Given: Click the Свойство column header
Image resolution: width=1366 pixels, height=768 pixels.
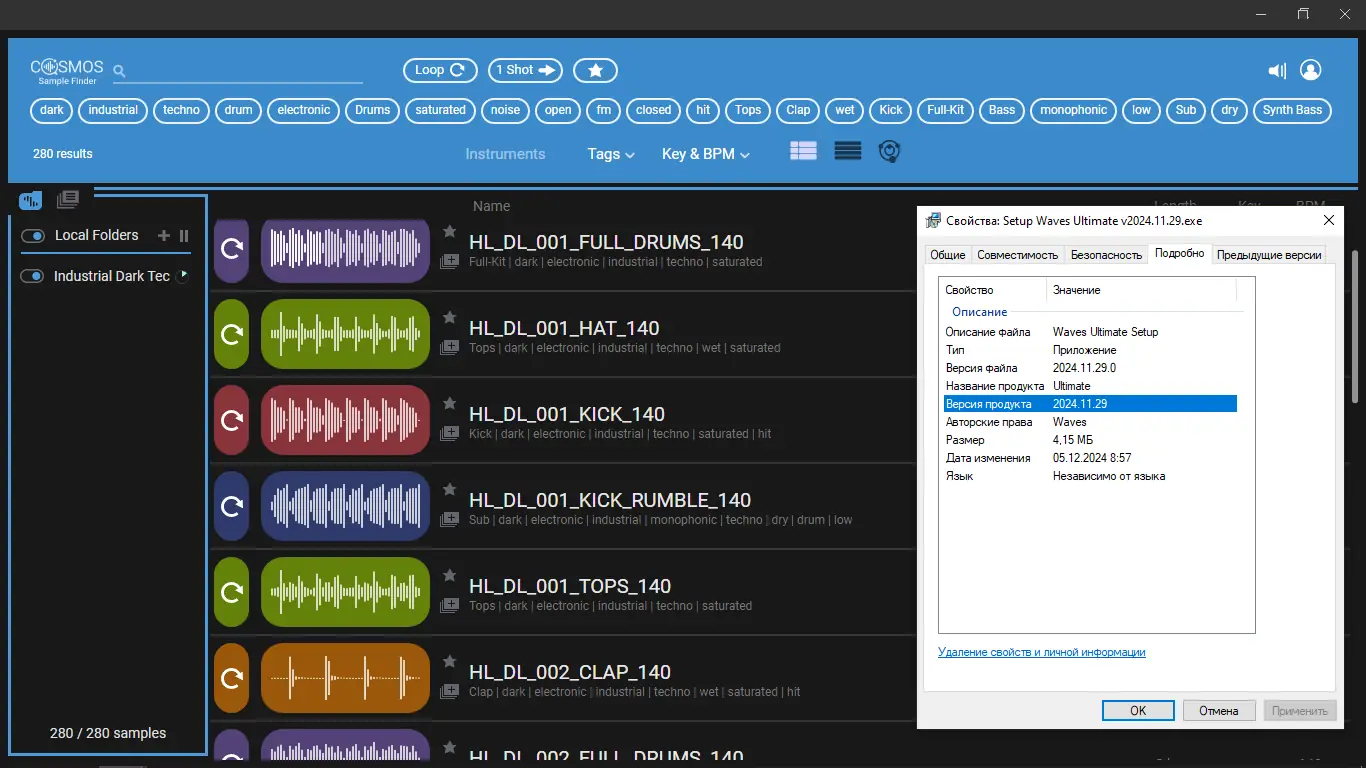Looking at the screenshot, I should [993, 290].
